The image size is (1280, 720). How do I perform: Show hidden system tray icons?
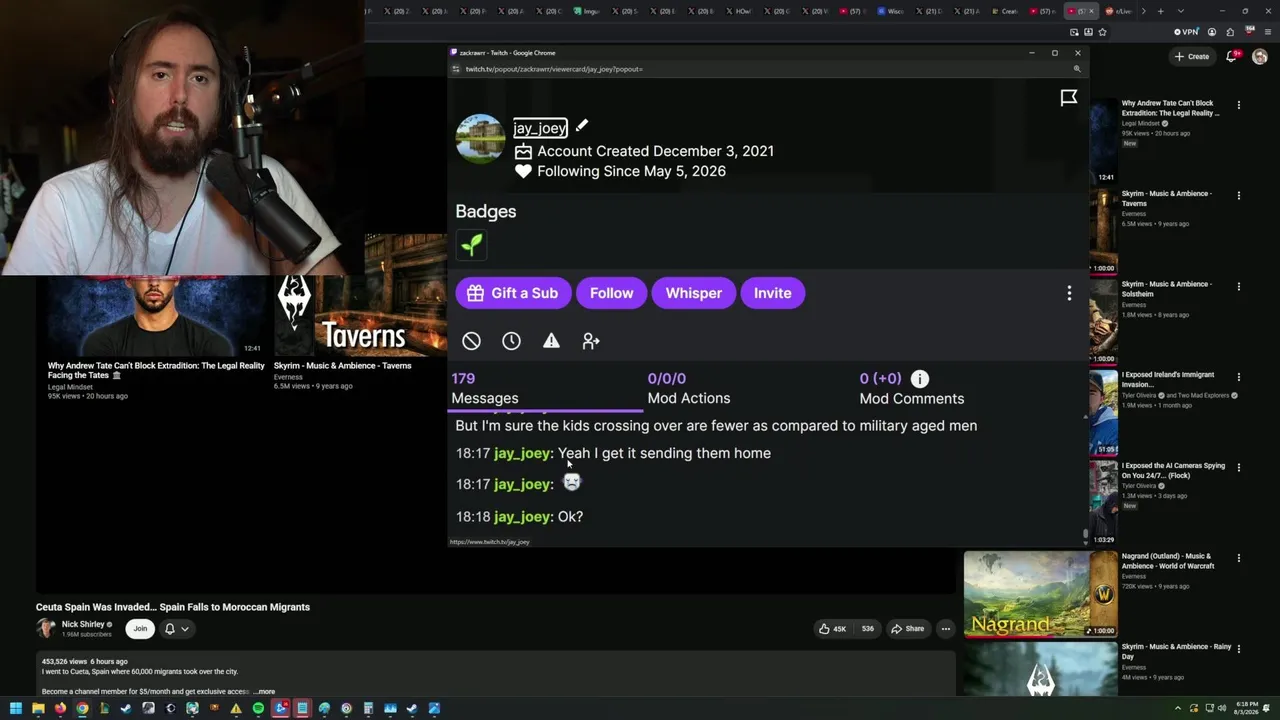click(1178, 709)
